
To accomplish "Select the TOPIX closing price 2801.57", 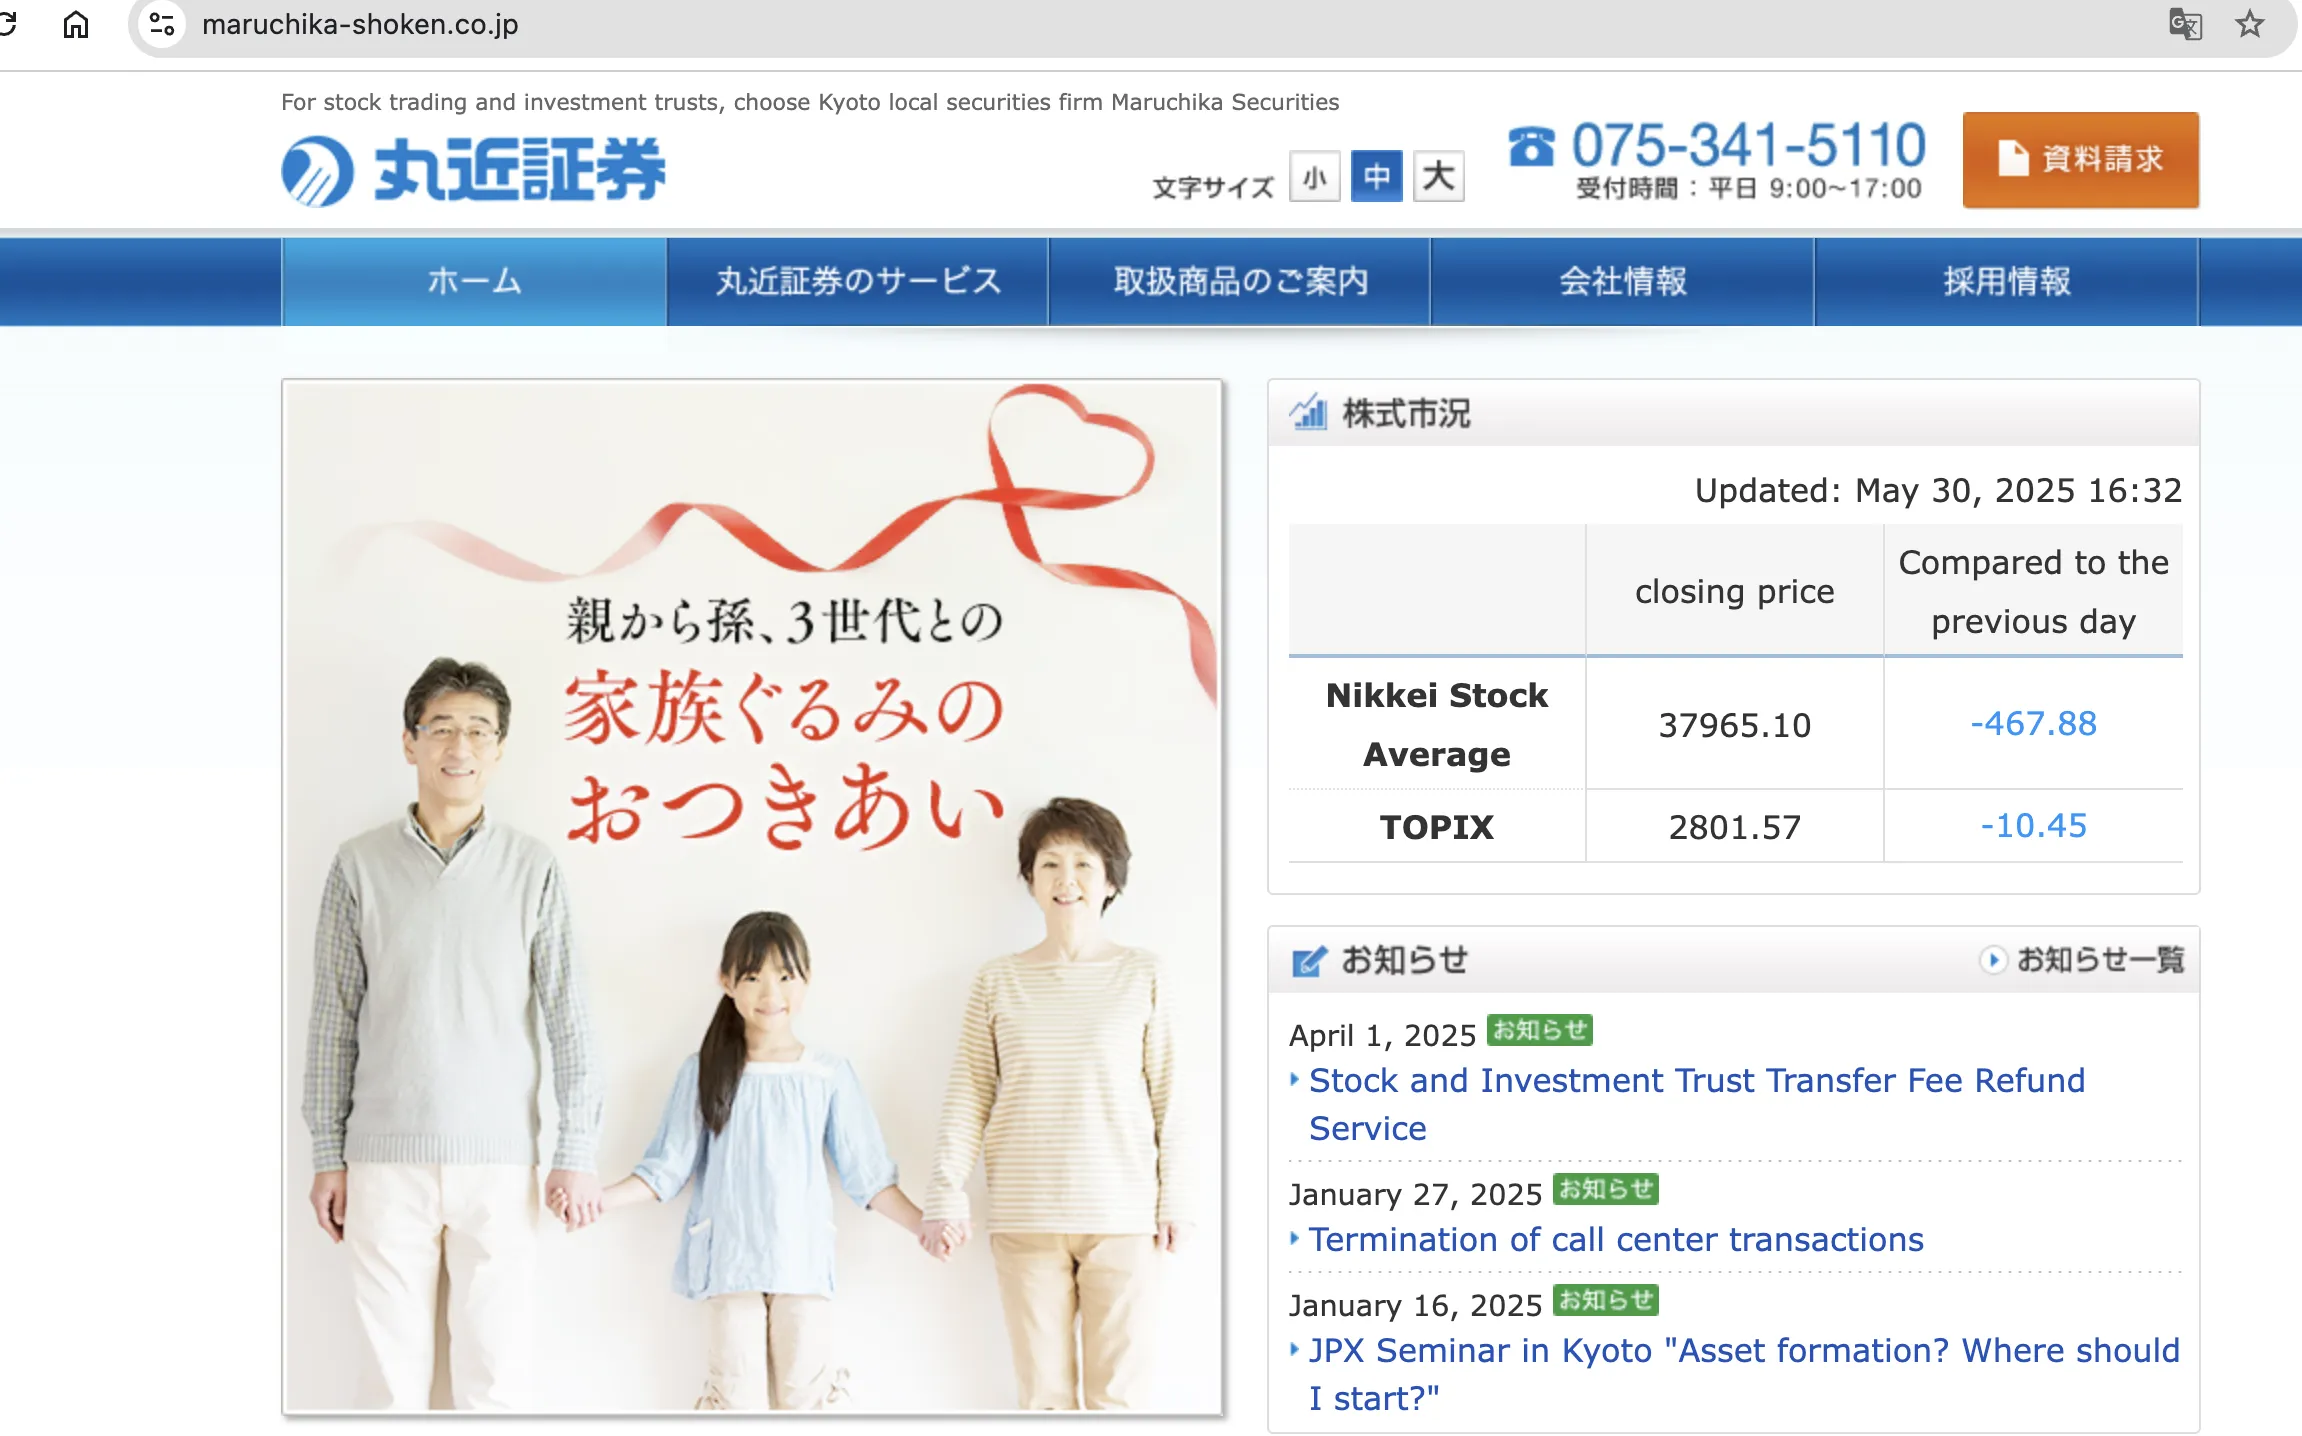I will coord(1734,827).
